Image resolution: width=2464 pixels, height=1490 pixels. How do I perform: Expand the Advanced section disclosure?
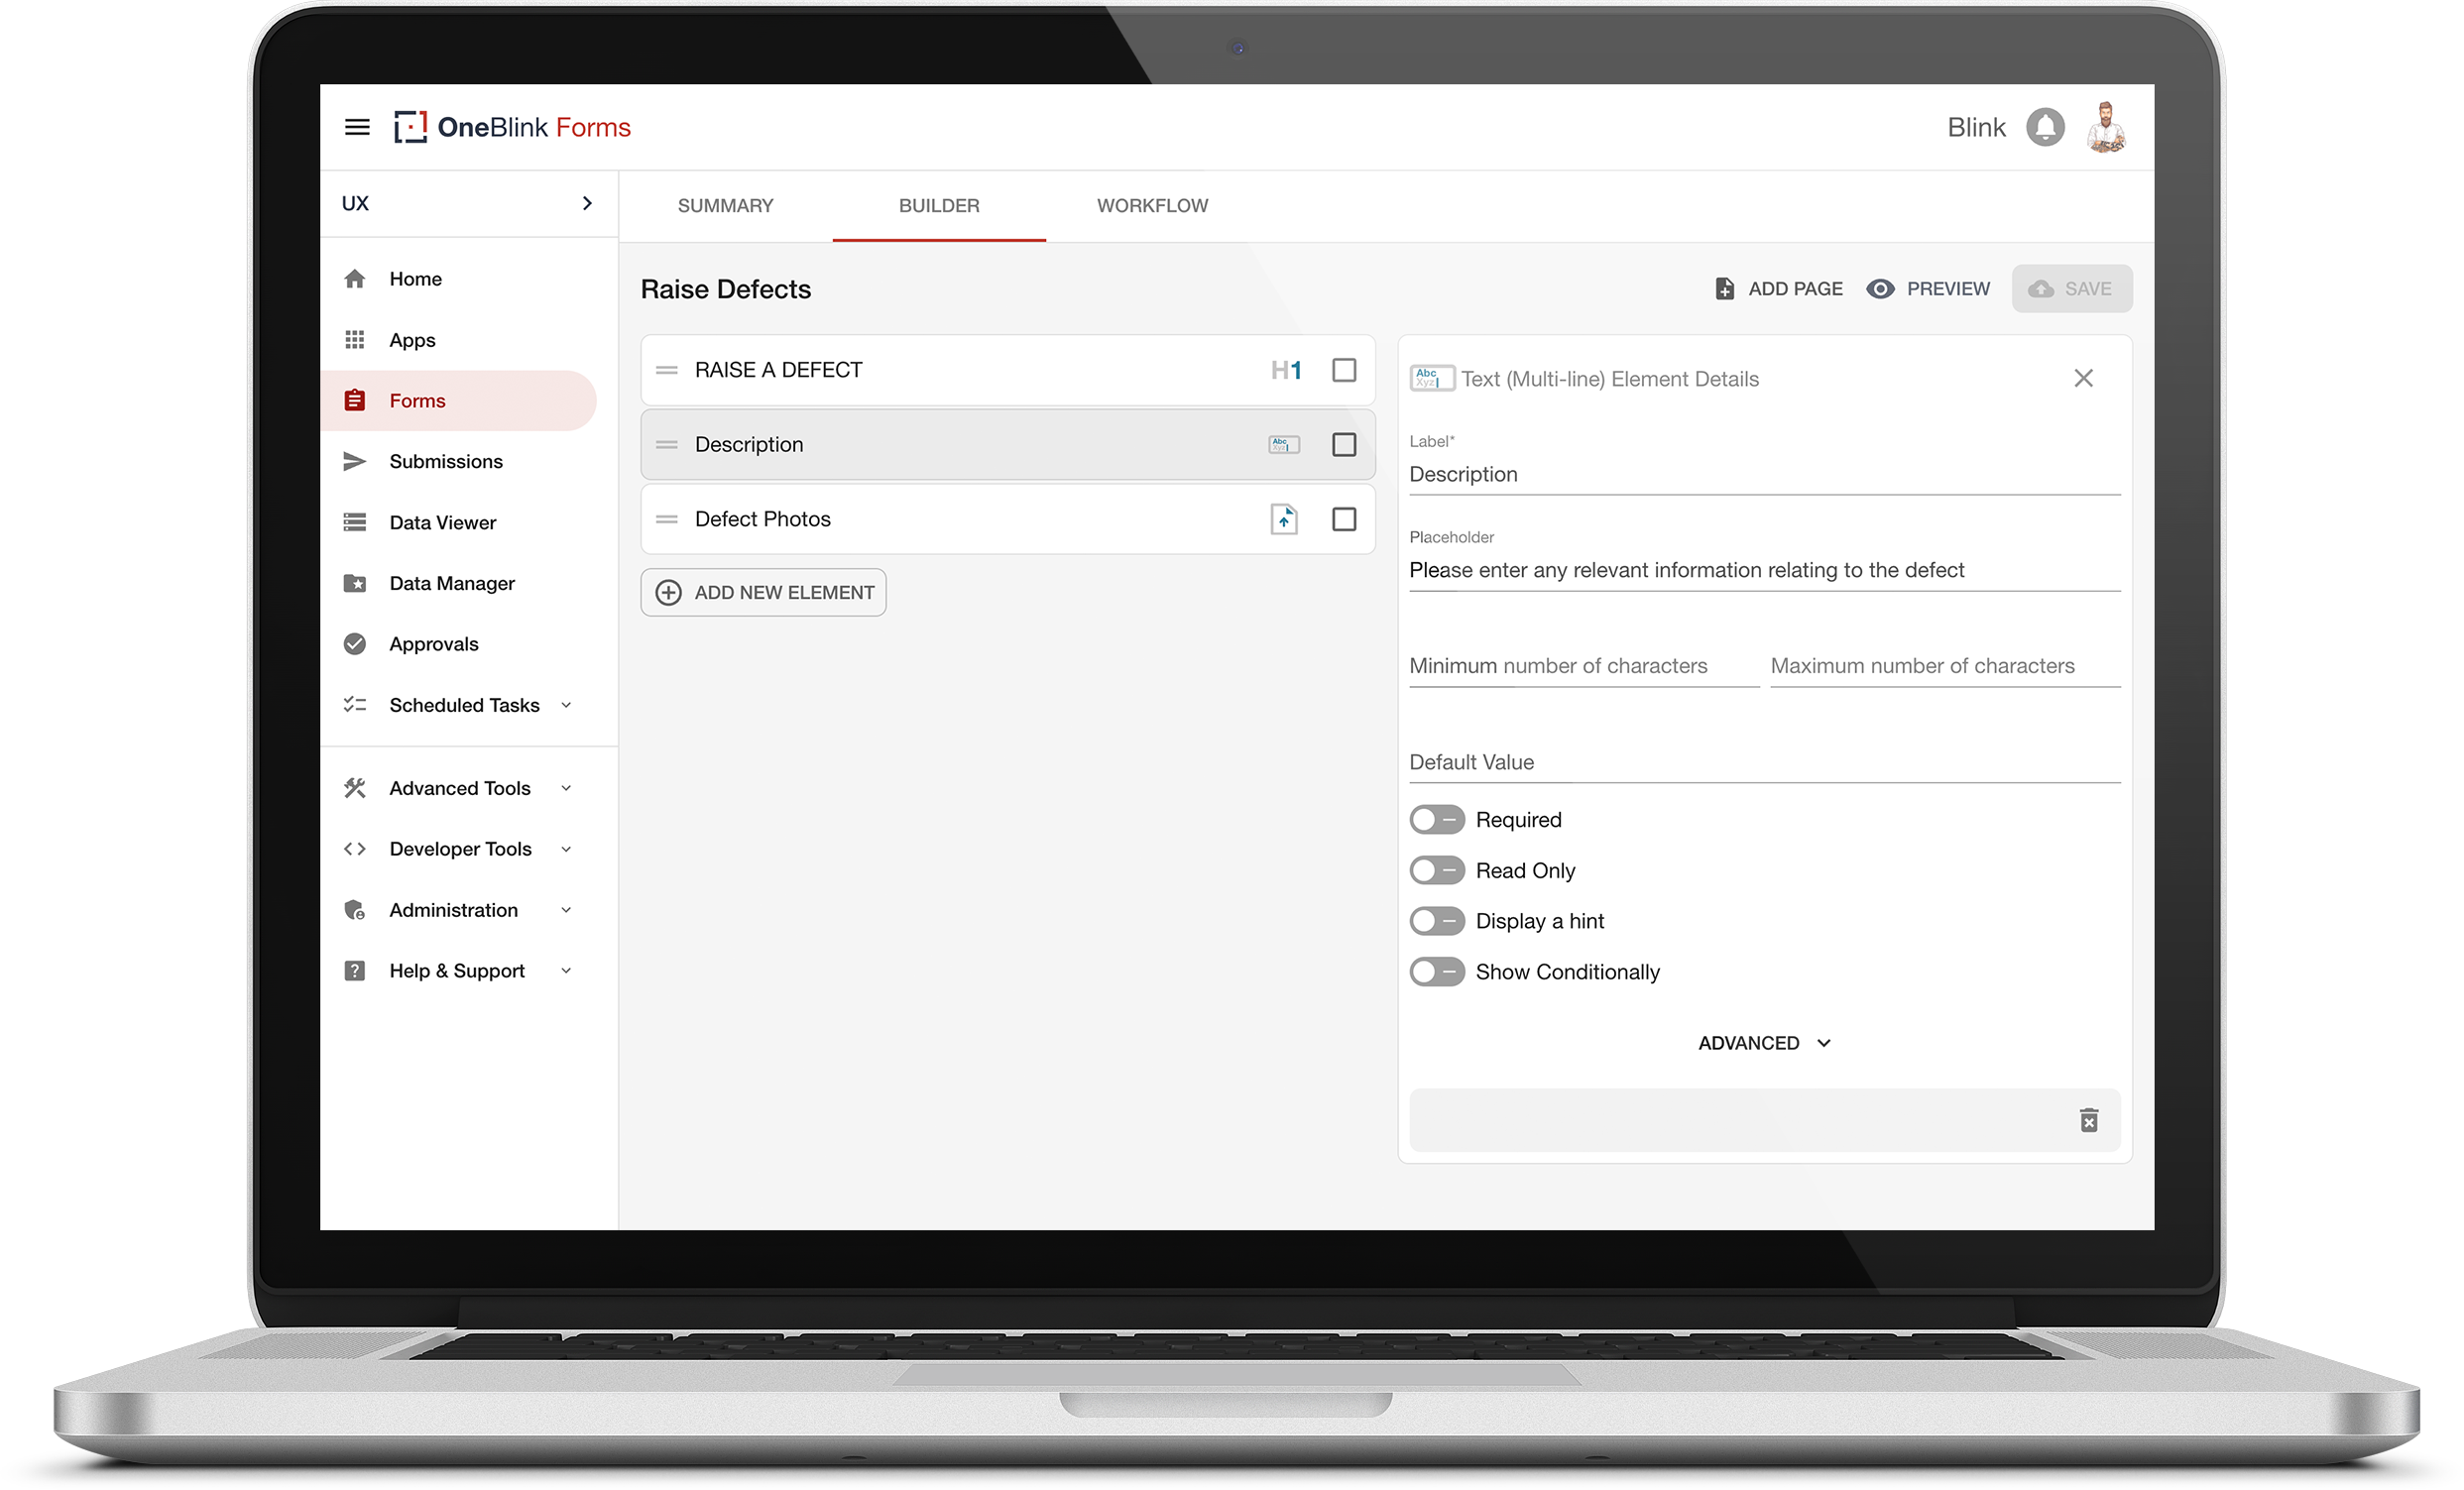pyautogui.click(x=1760, y=1043)
